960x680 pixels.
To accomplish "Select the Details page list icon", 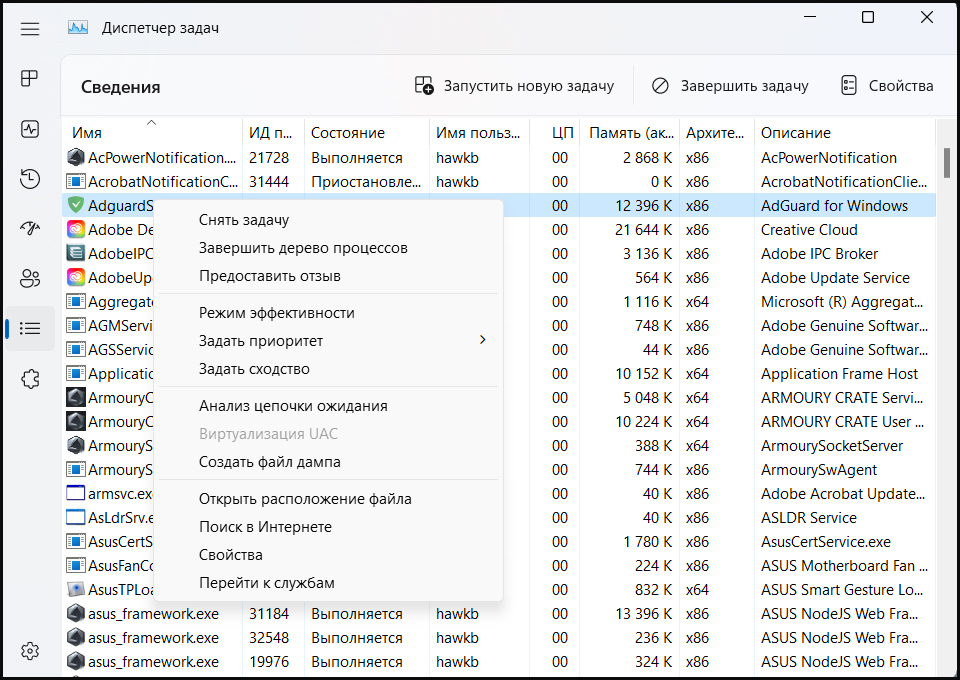I will [30, 329].
